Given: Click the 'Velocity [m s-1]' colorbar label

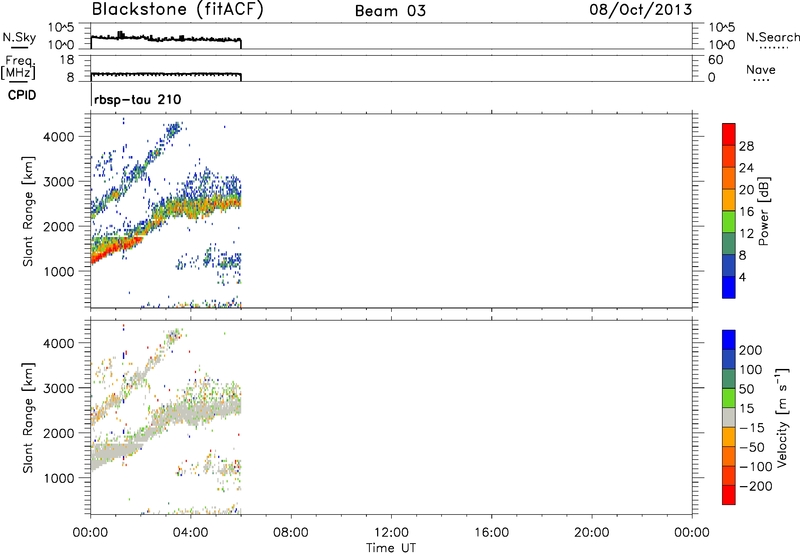Looking at the screenshot, I should click(x=782, y=417).
